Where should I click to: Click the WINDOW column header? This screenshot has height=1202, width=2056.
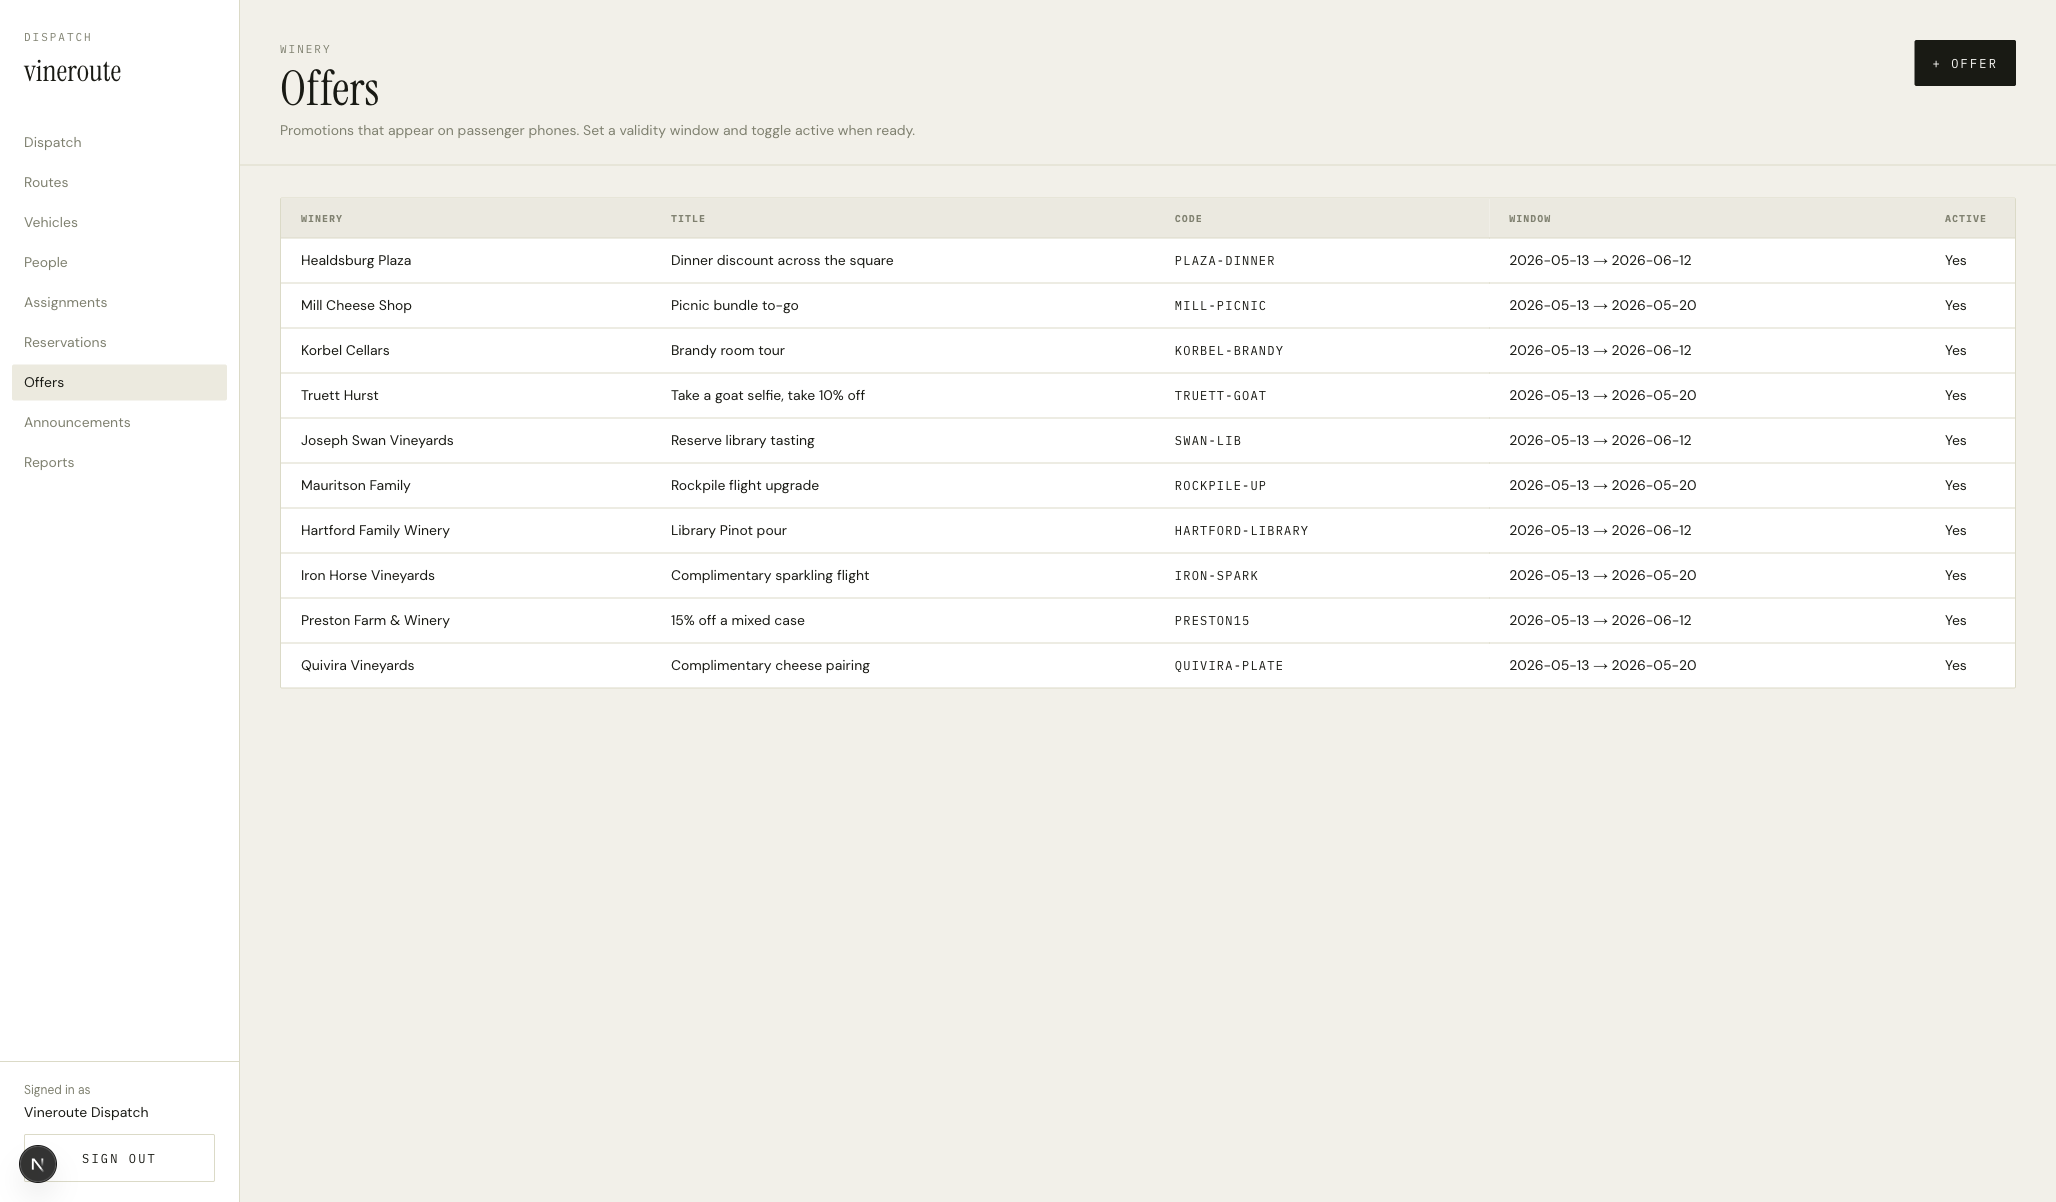(x=1530, y=219)
